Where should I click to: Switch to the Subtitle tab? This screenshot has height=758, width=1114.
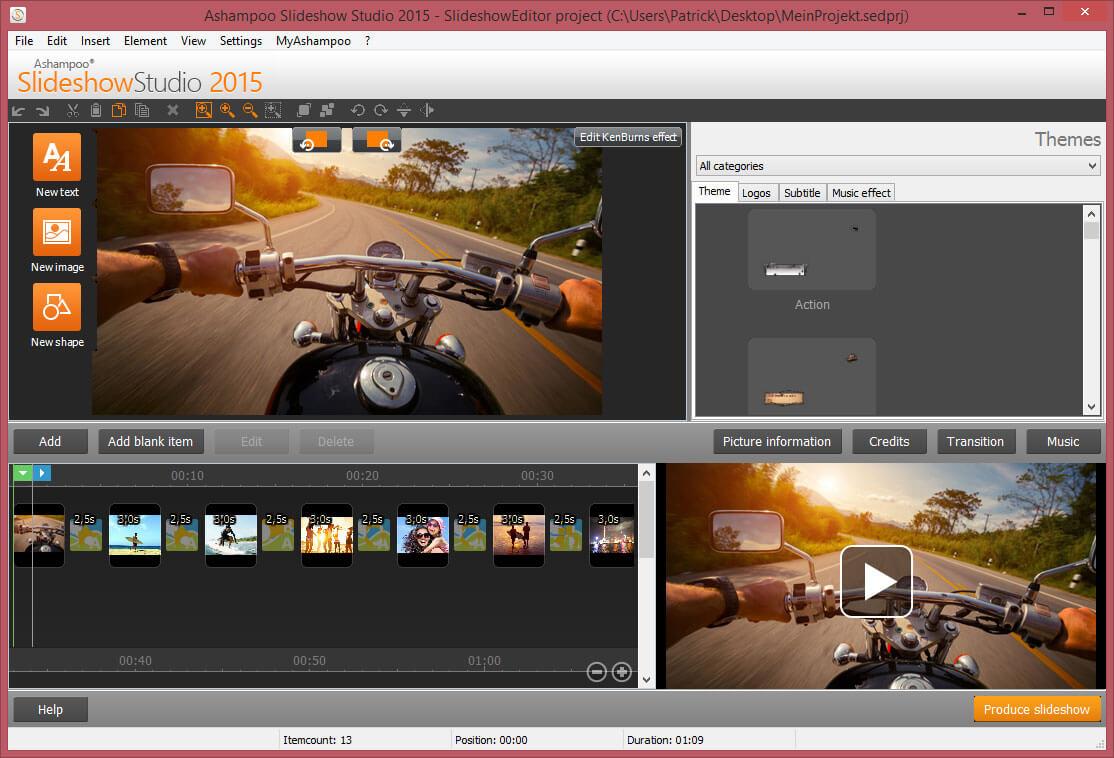(802, 193)
